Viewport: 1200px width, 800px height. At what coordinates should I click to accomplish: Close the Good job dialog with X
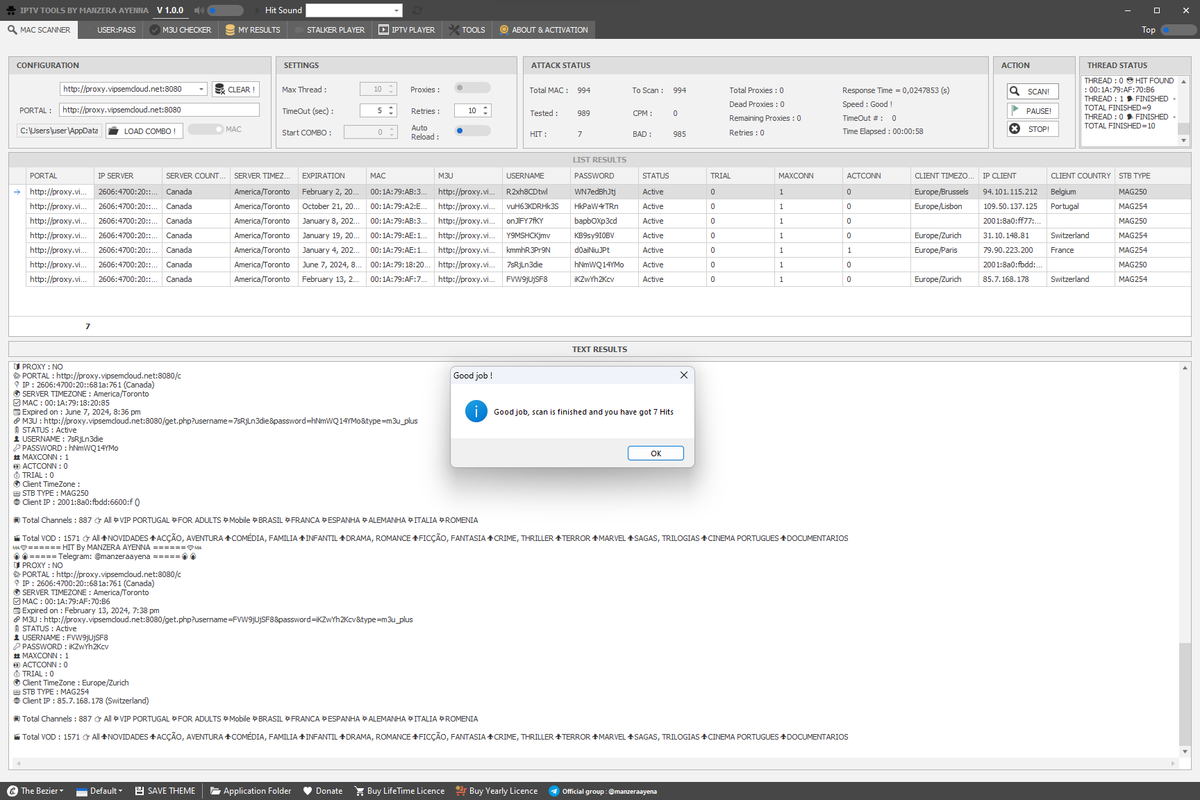click(x=684, y=375)
